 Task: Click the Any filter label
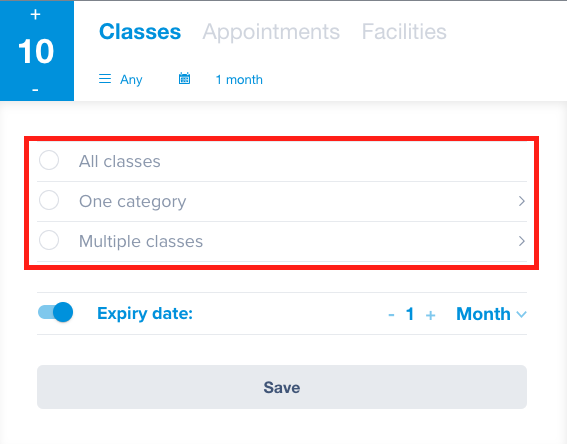[x=131, y=80]
